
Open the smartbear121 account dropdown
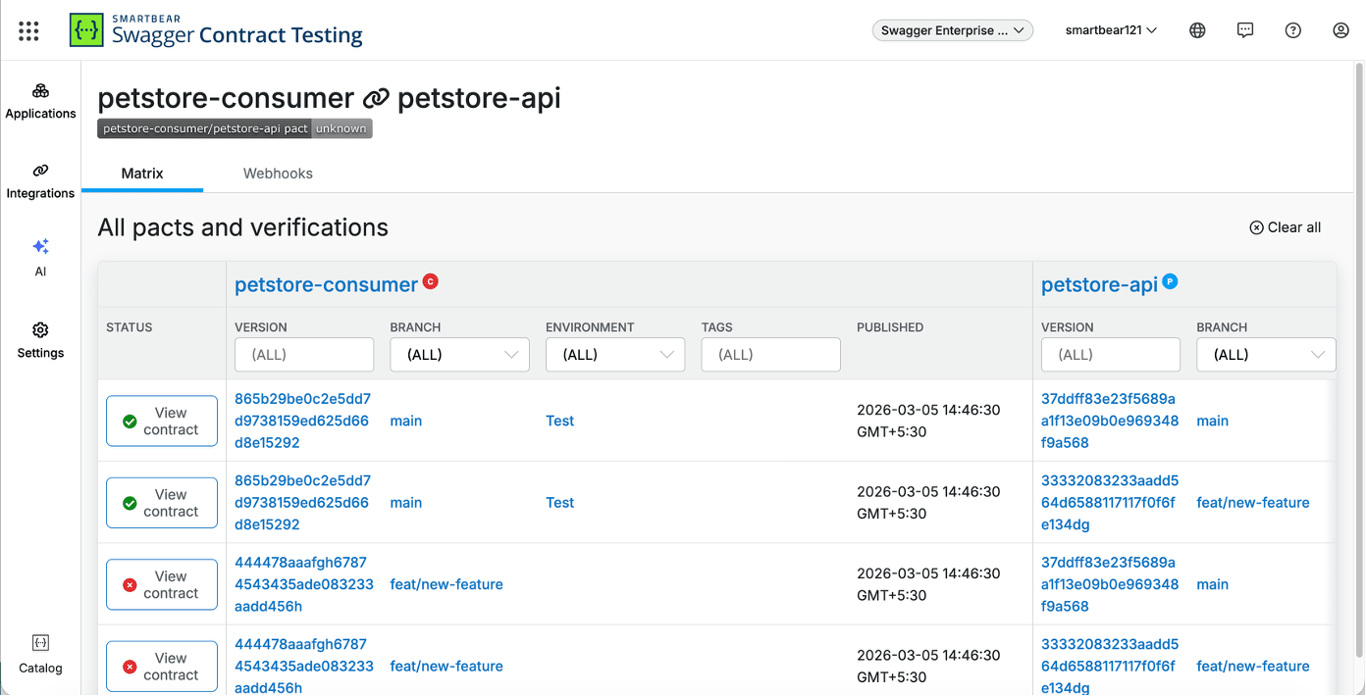tap(1111, 31)
